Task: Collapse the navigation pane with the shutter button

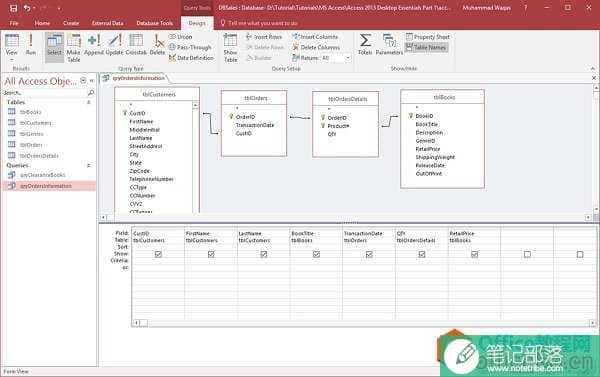Action: [x=92, y=80]
